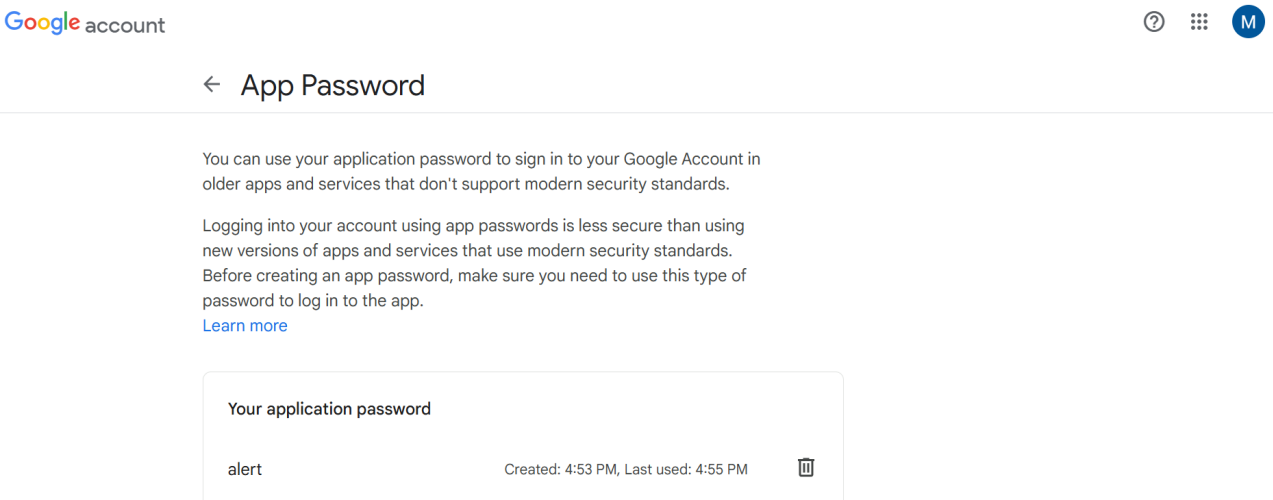Select the alert password name

[x=245, y=469]
